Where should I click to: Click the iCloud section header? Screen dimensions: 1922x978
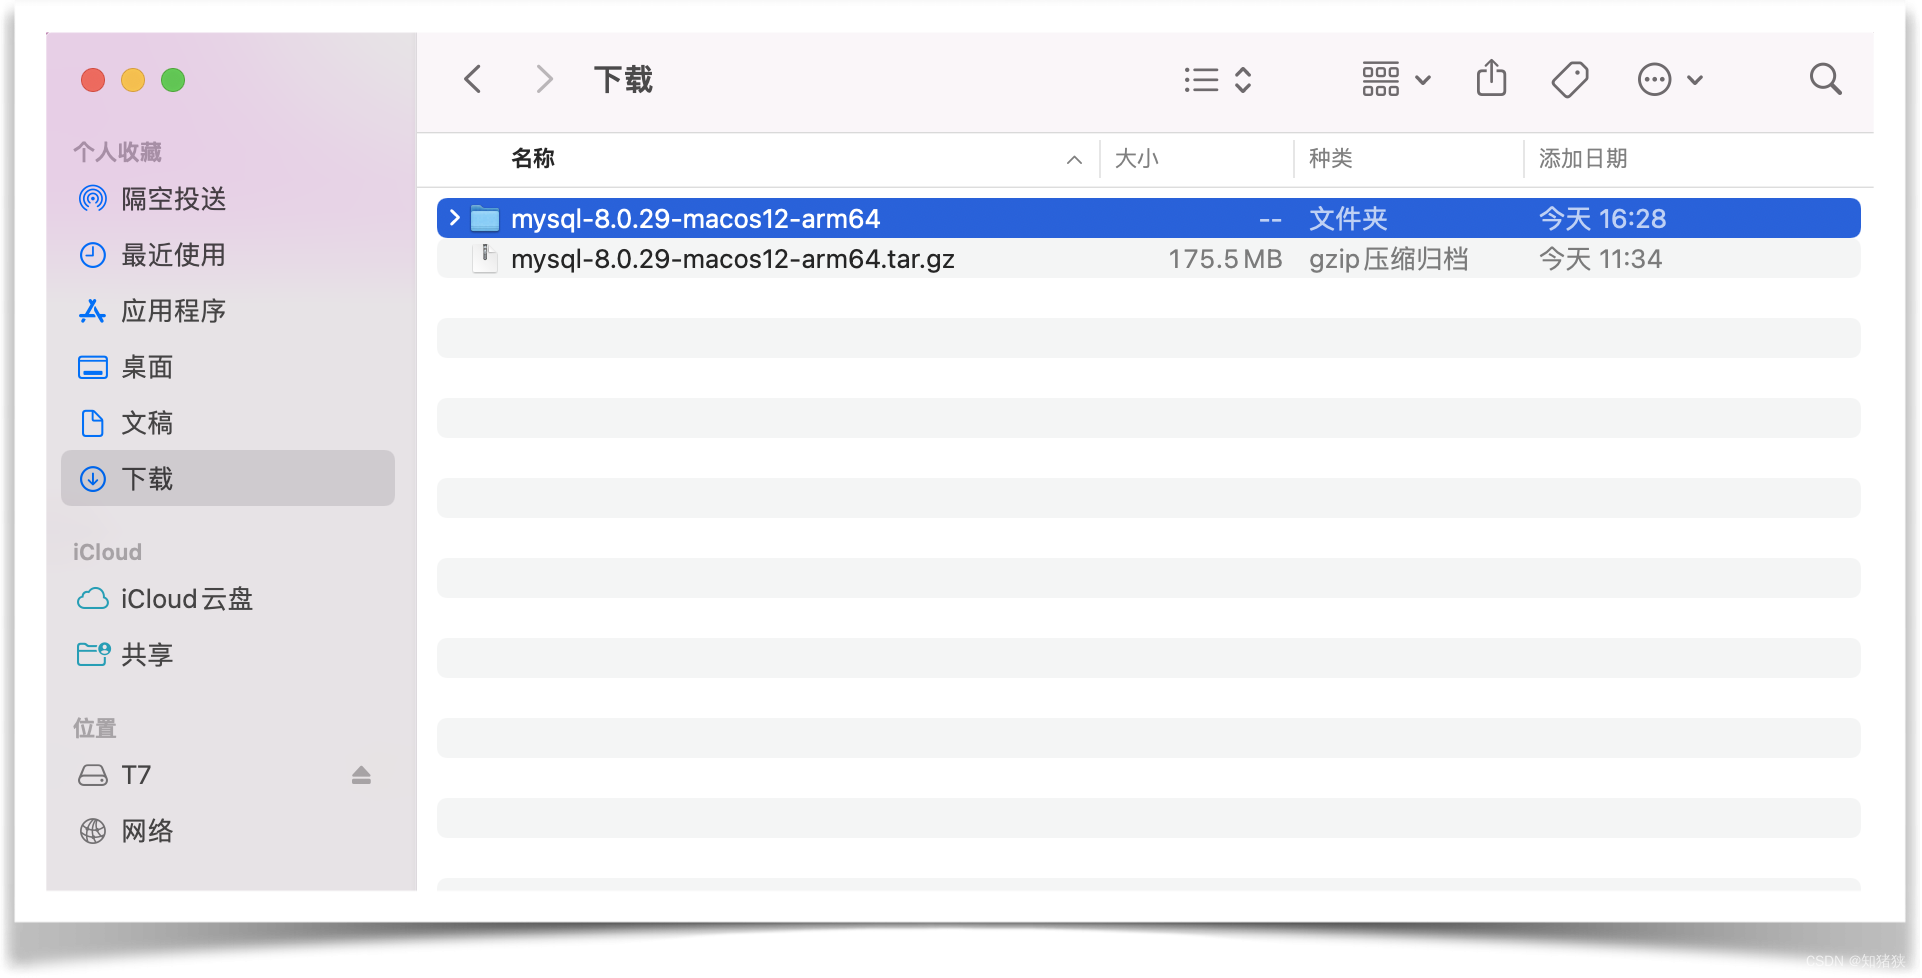click(107, 552)
